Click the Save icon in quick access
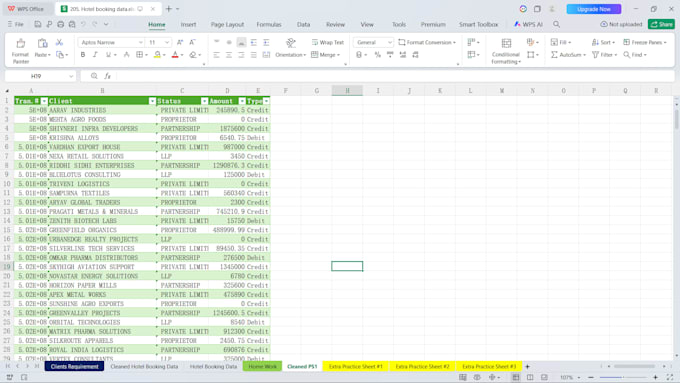The image size is (680, 383). point(38,24)
